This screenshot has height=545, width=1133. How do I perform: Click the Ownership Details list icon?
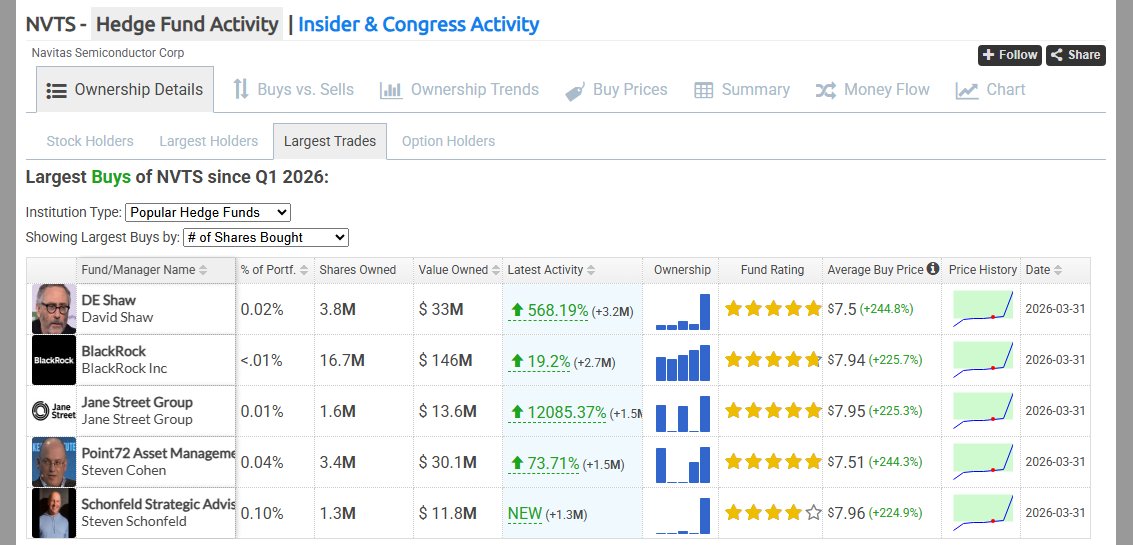[56, 90]
